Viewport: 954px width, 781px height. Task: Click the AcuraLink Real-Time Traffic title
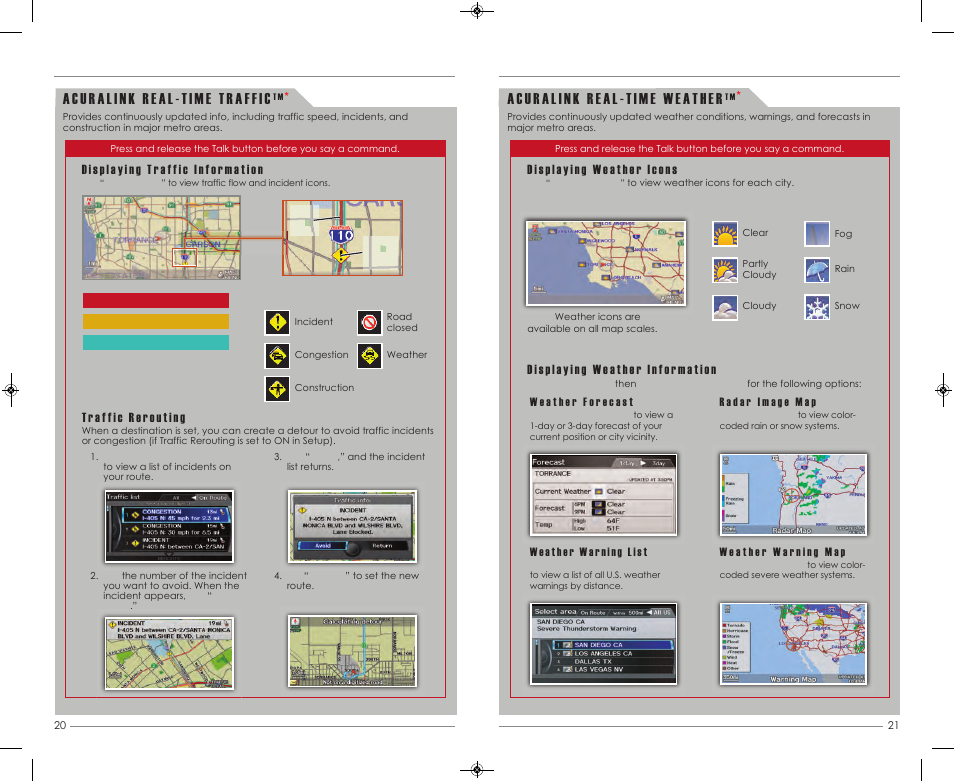[x=176, y=99]
